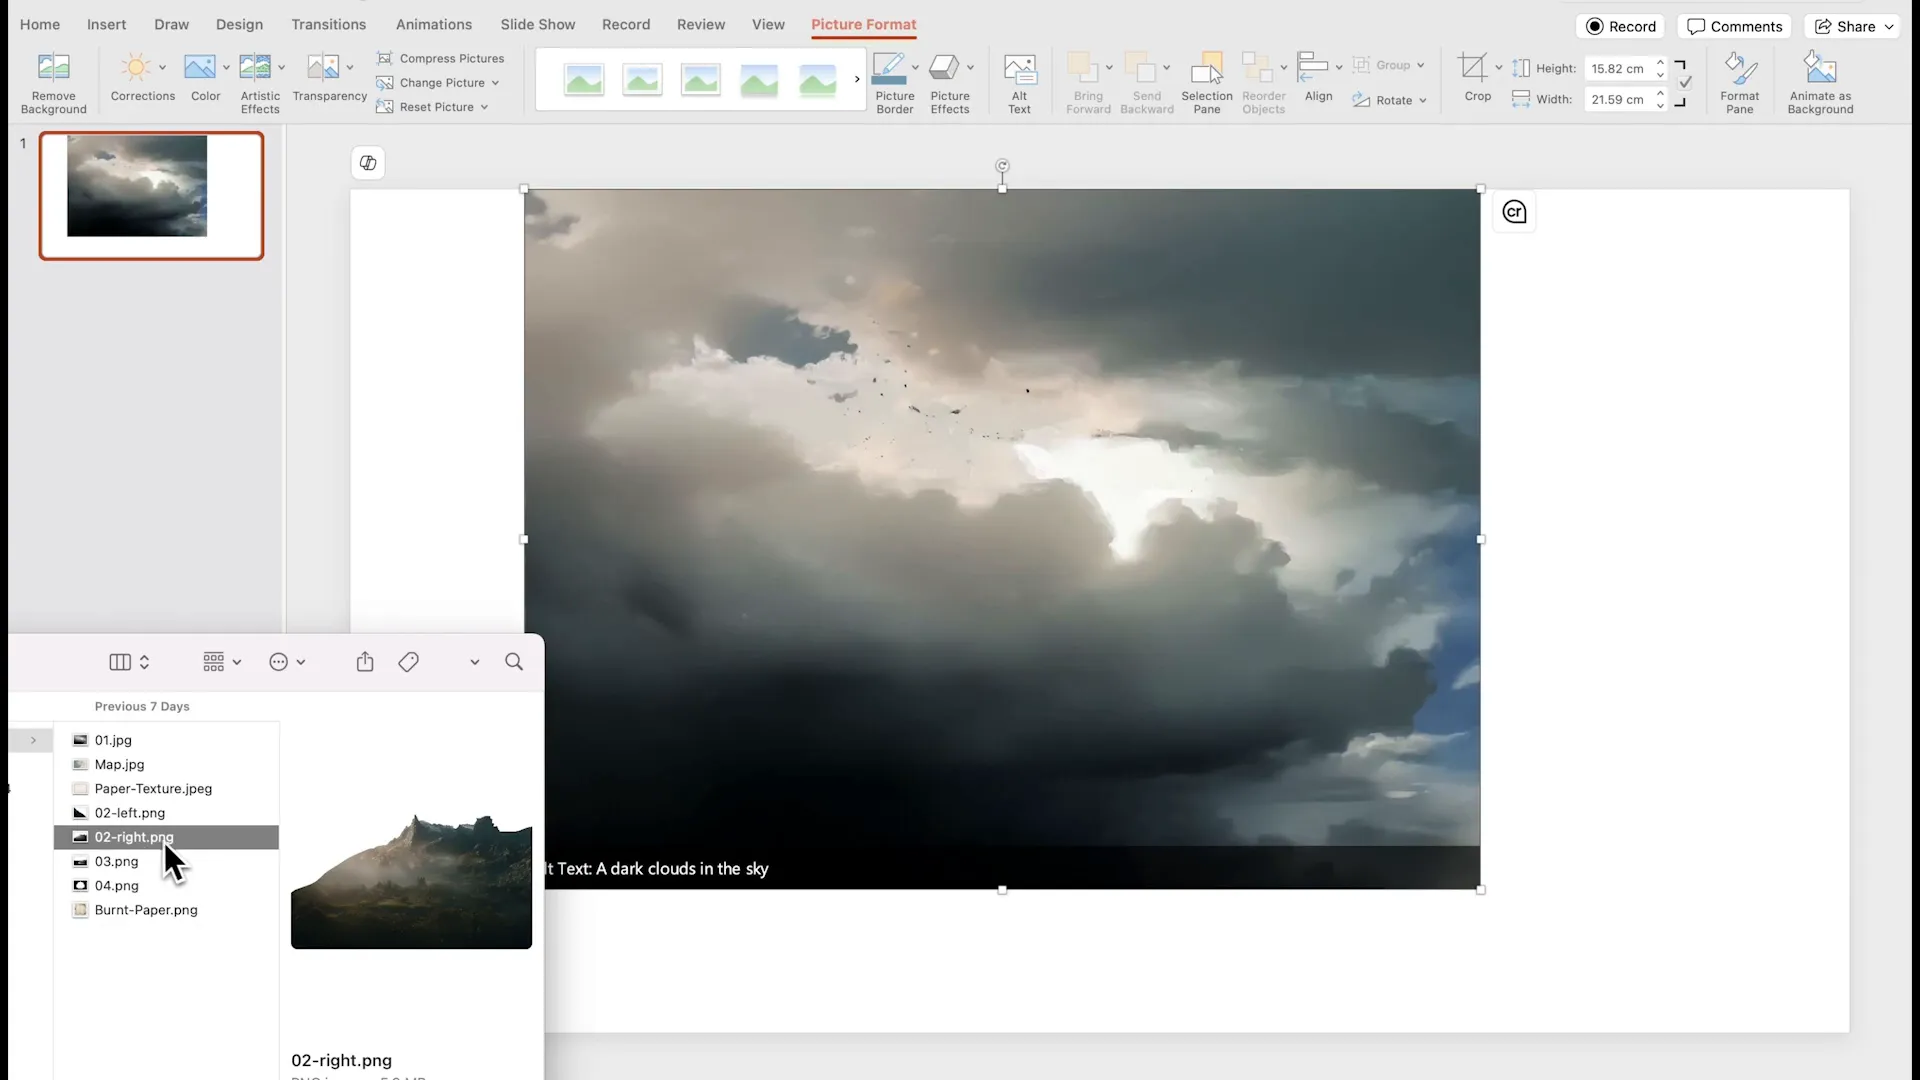1920x1080 pixels.
Task: Expand the Finder sidebar disclosure chevron
Action: (x=33, y=740)
